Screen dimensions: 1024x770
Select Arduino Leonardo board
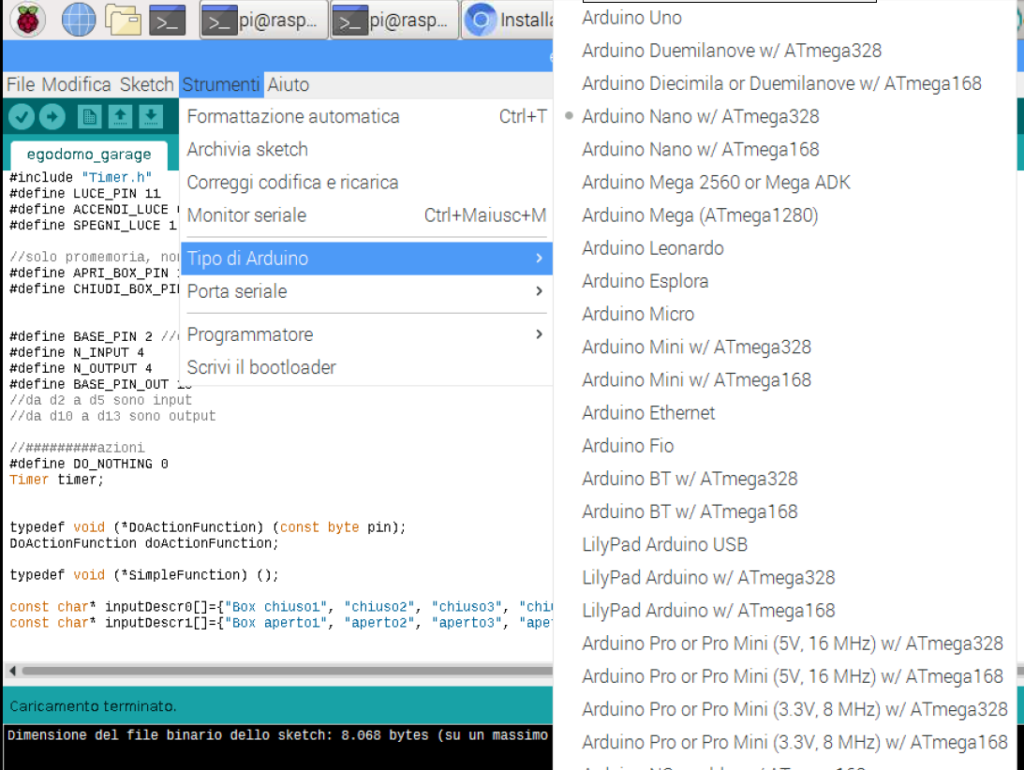[x=785, y=248]
